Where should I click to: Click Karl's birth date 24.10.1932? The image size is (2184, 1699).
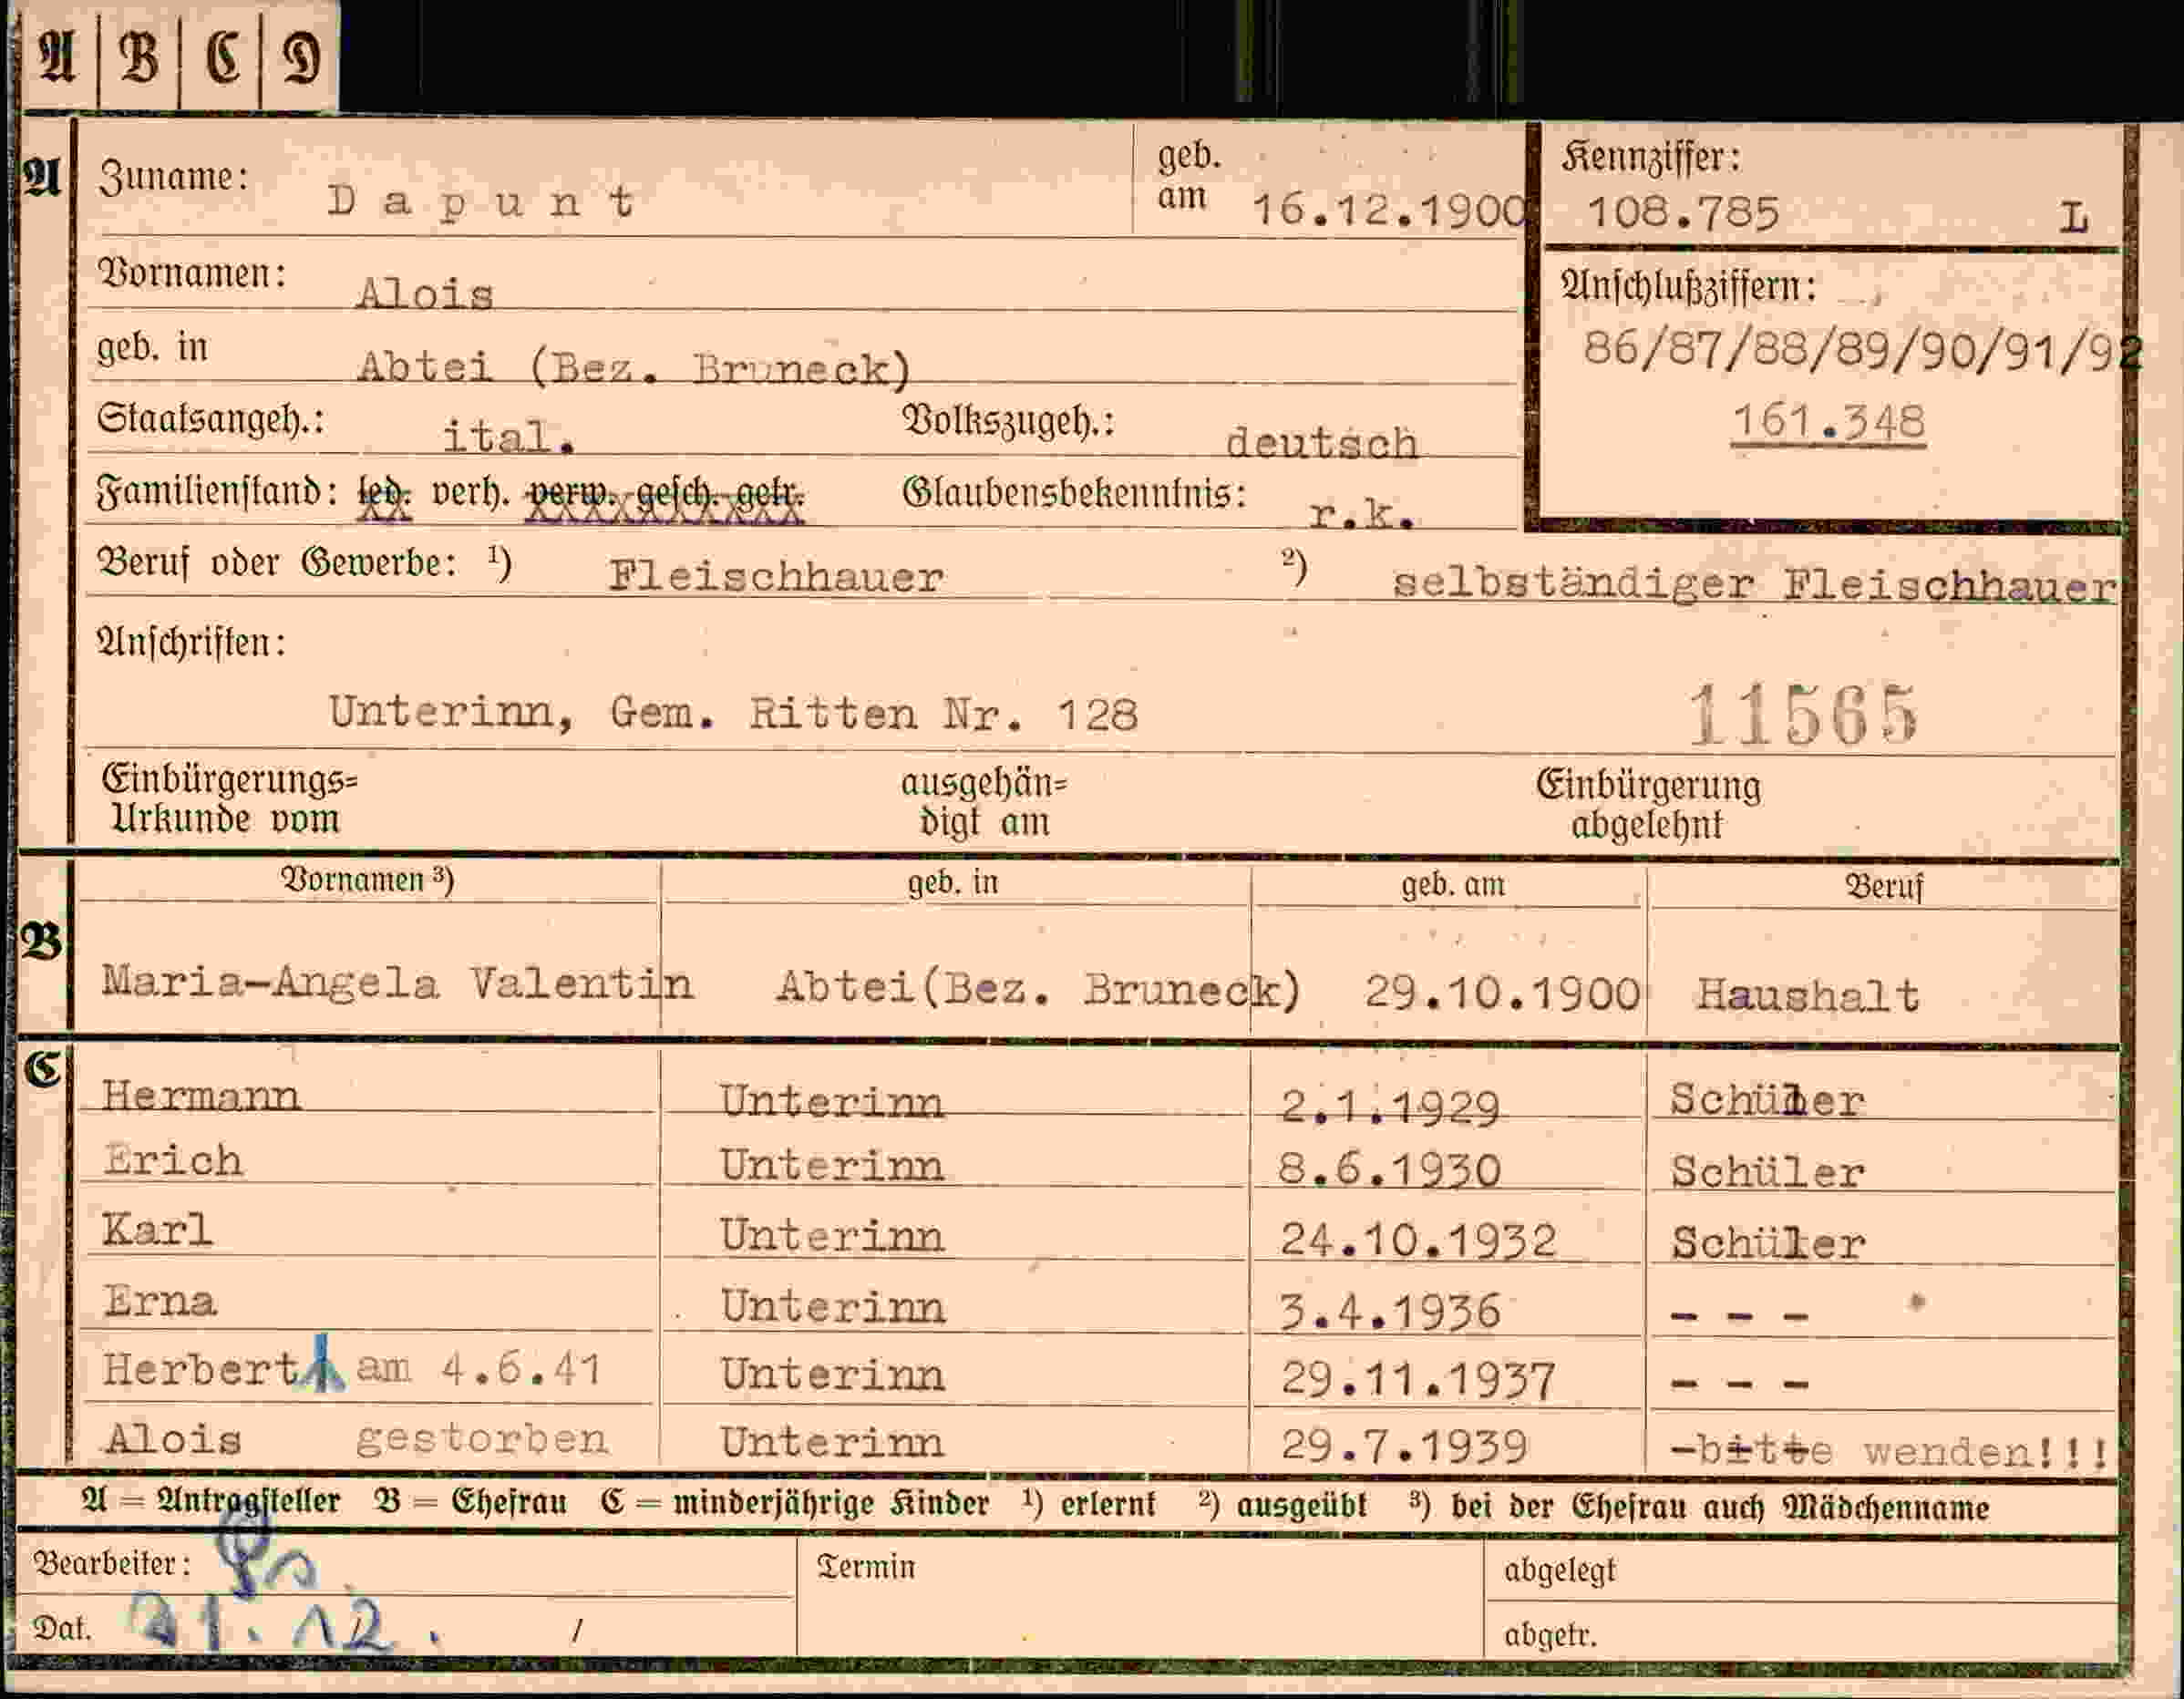pos(1418,1241)
